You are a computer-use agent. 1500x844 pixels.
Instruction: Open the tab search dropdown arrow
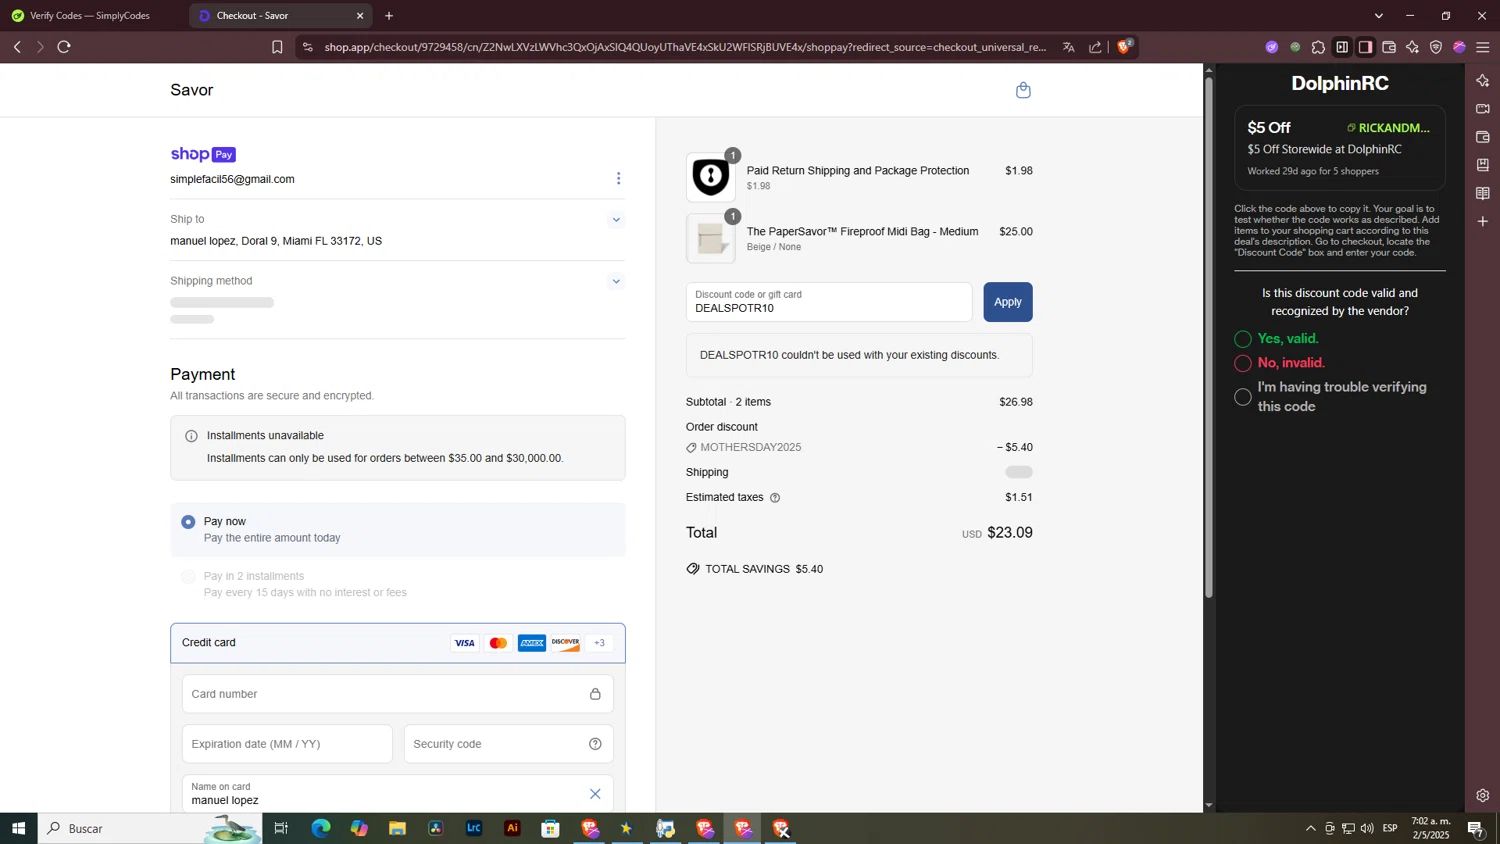click(1379, 16)
